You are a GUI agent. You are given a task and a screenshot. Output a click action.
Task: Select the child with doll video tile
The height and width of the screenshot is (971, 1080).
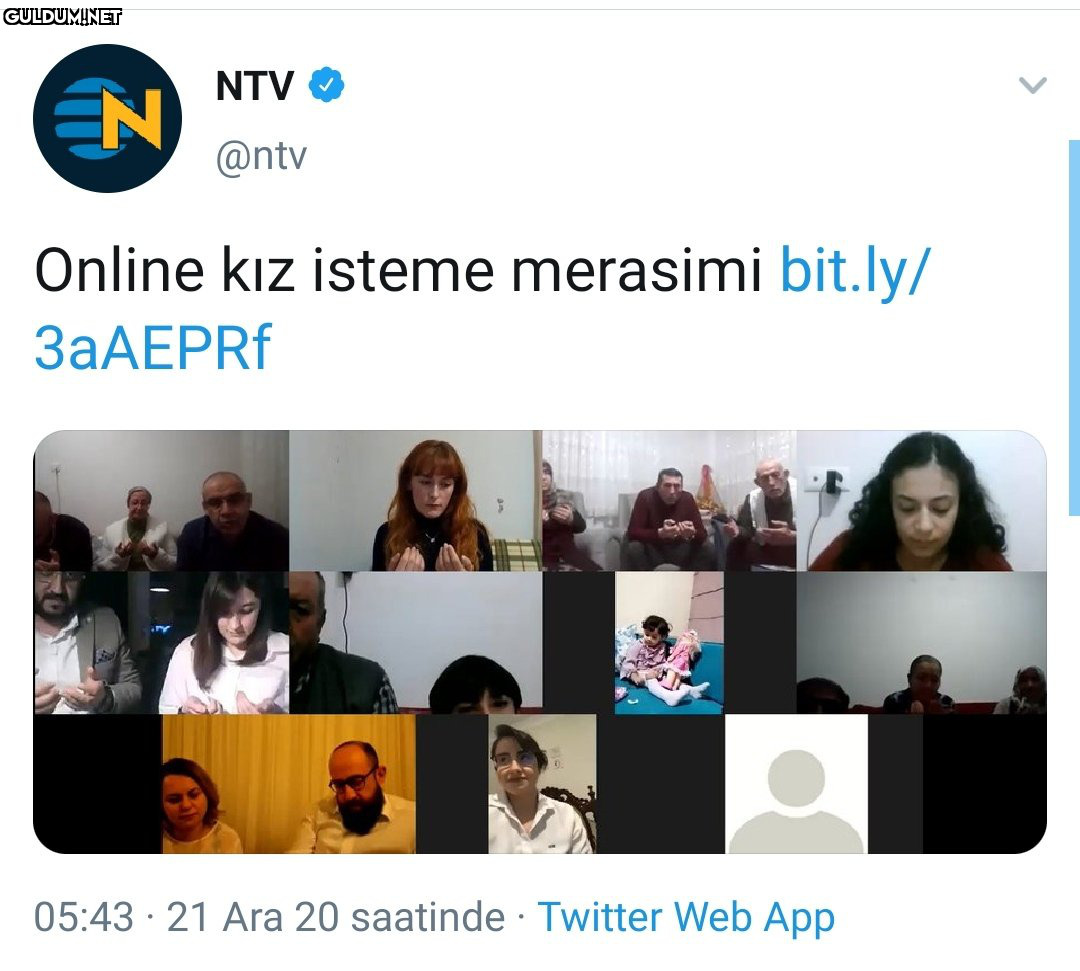click(669, 643)
